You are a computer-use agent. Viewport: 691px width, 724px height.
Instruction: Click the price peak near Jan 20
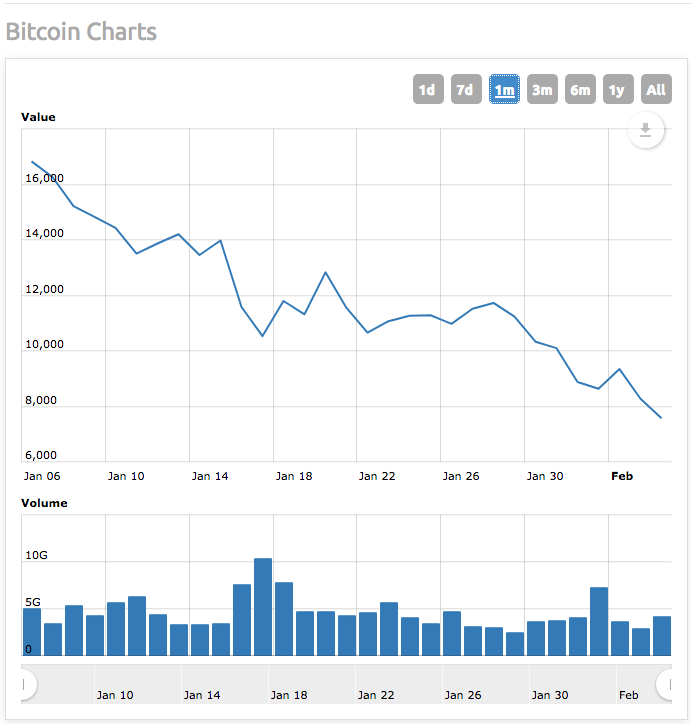click(325, 272)
